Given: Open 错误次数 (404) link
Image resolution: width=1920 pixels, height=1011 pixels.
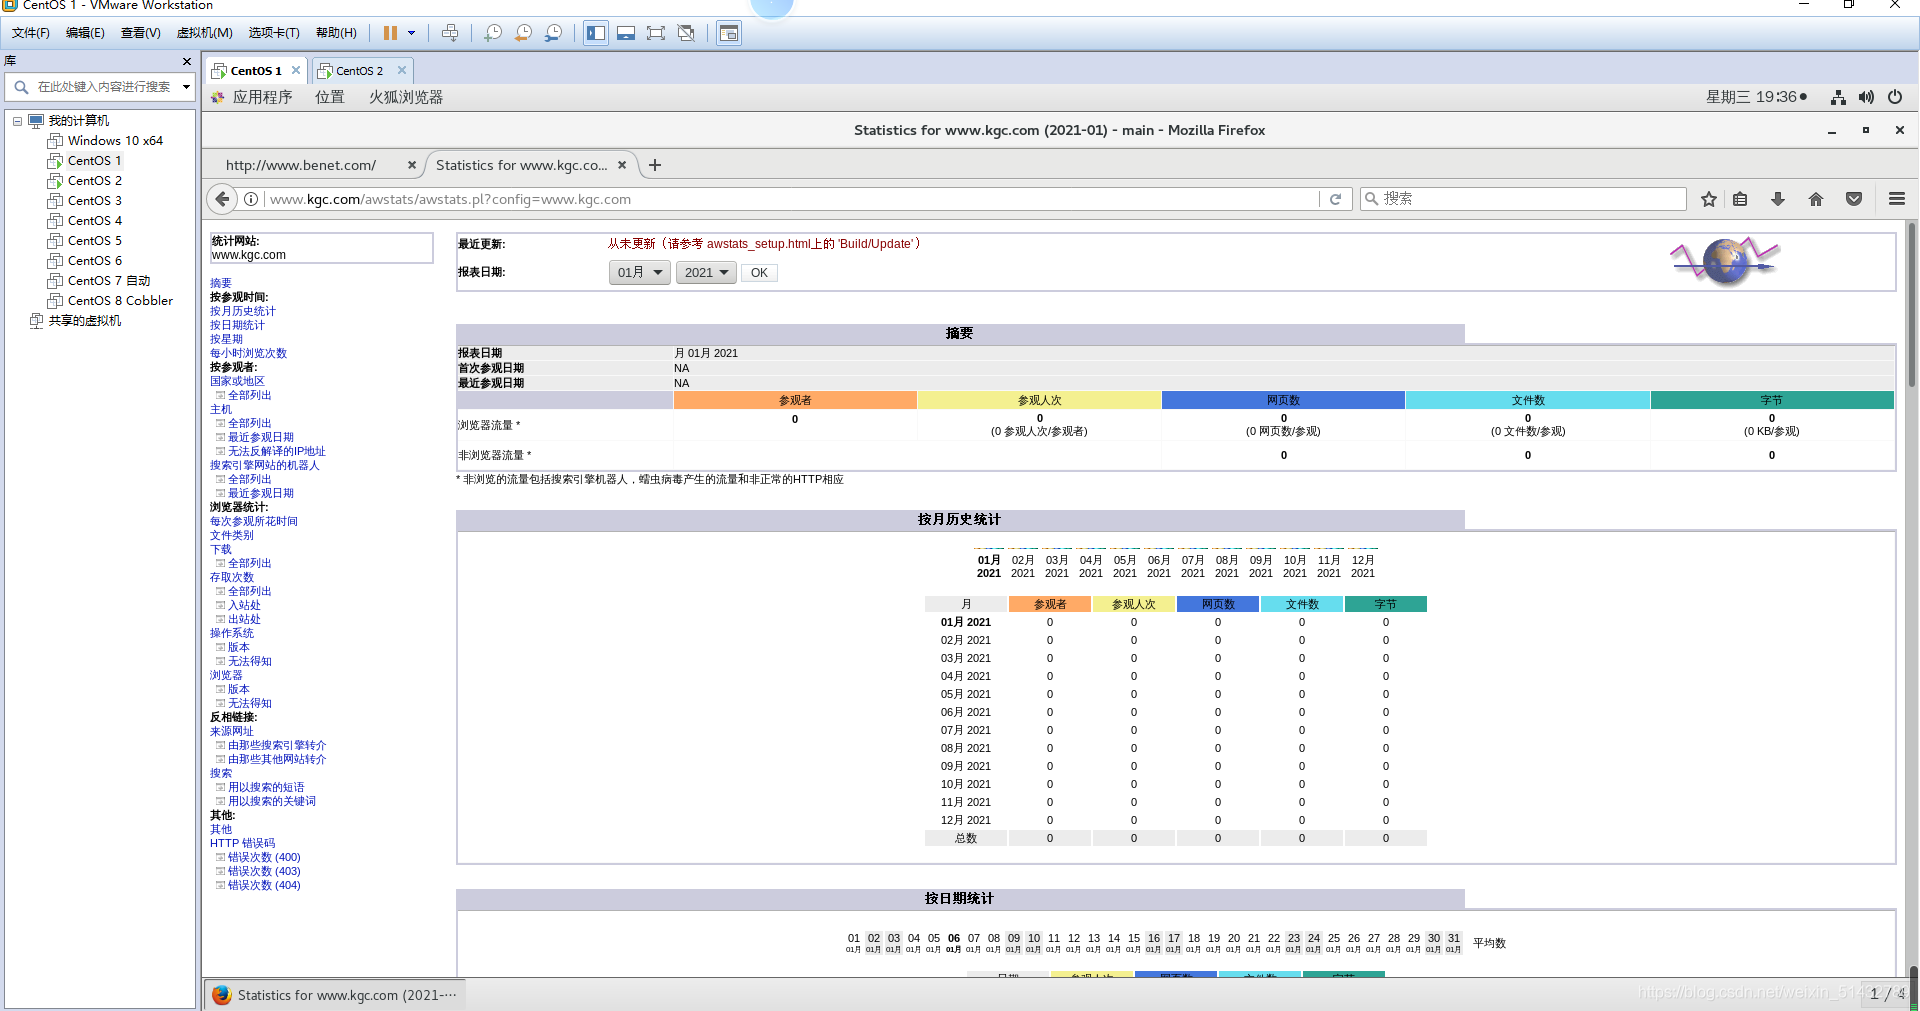Looking at the screenshot, I should [x=264, y=885].
